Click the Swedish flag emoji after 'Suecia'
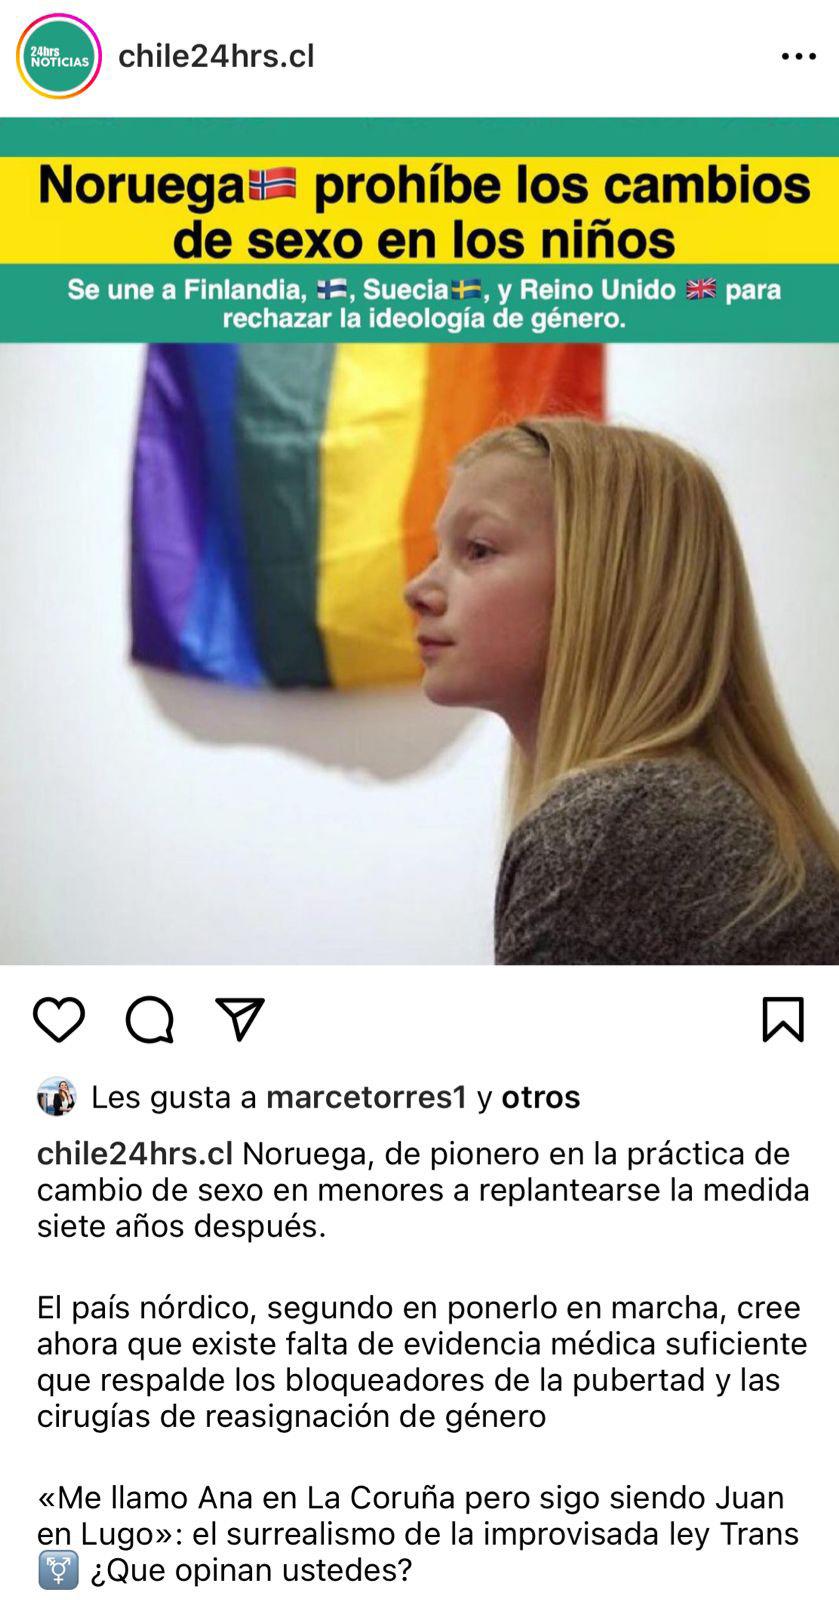Viewport: 839px width, 1600px height. tap(466, 290)
